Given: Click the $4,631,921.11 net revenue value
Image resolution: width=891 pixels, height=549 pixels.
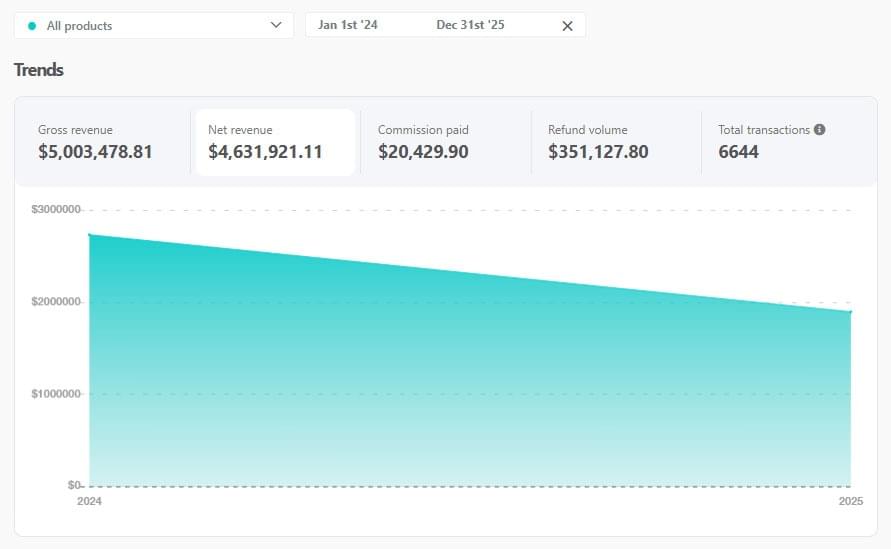Looking at the screenshot, I should [265, 152].
